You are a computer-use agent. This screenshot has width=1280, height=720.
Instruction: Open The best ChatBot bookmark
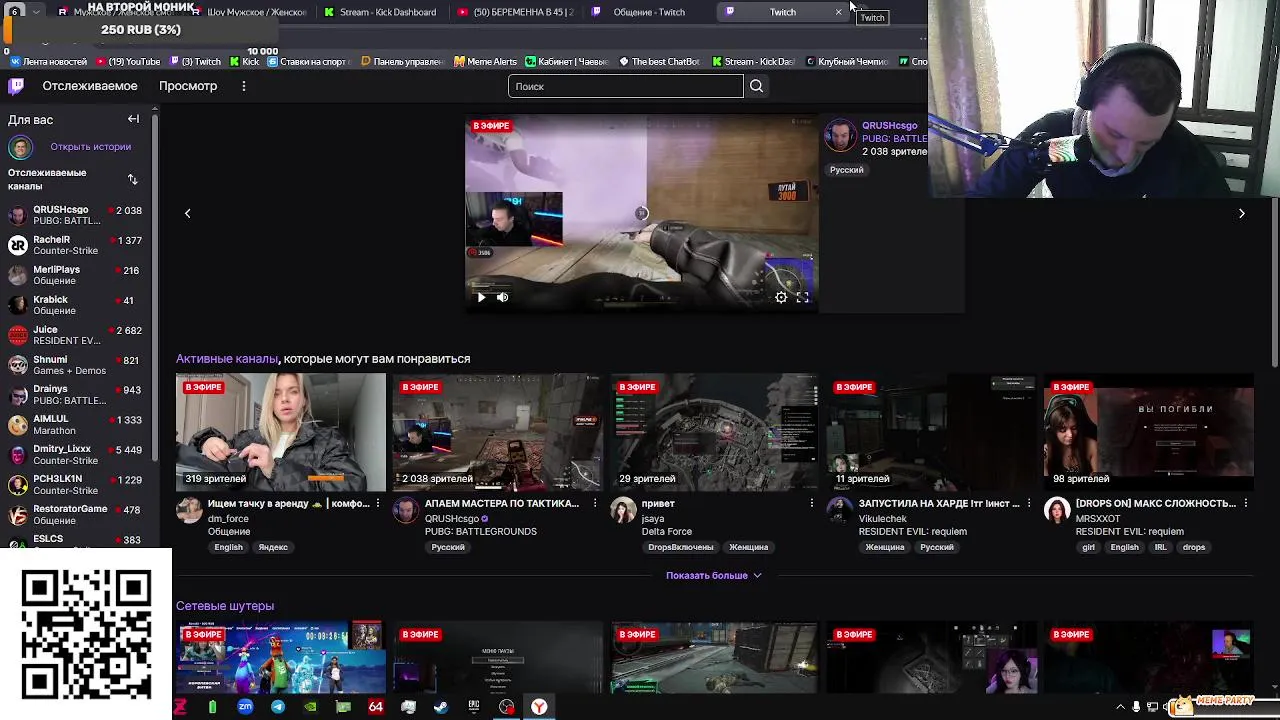659,61
